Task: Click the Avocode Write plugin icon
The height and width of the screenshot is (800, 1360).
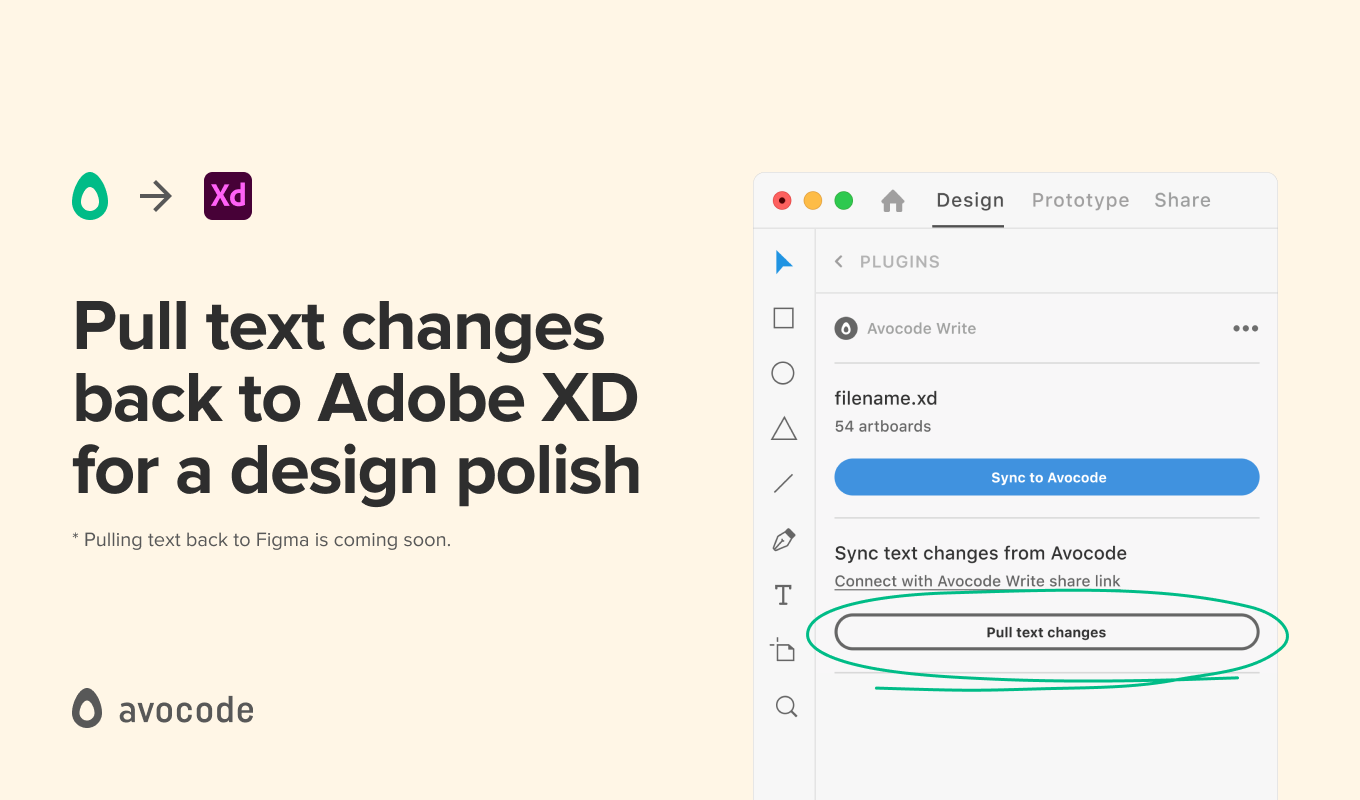Action: (846, 328)
